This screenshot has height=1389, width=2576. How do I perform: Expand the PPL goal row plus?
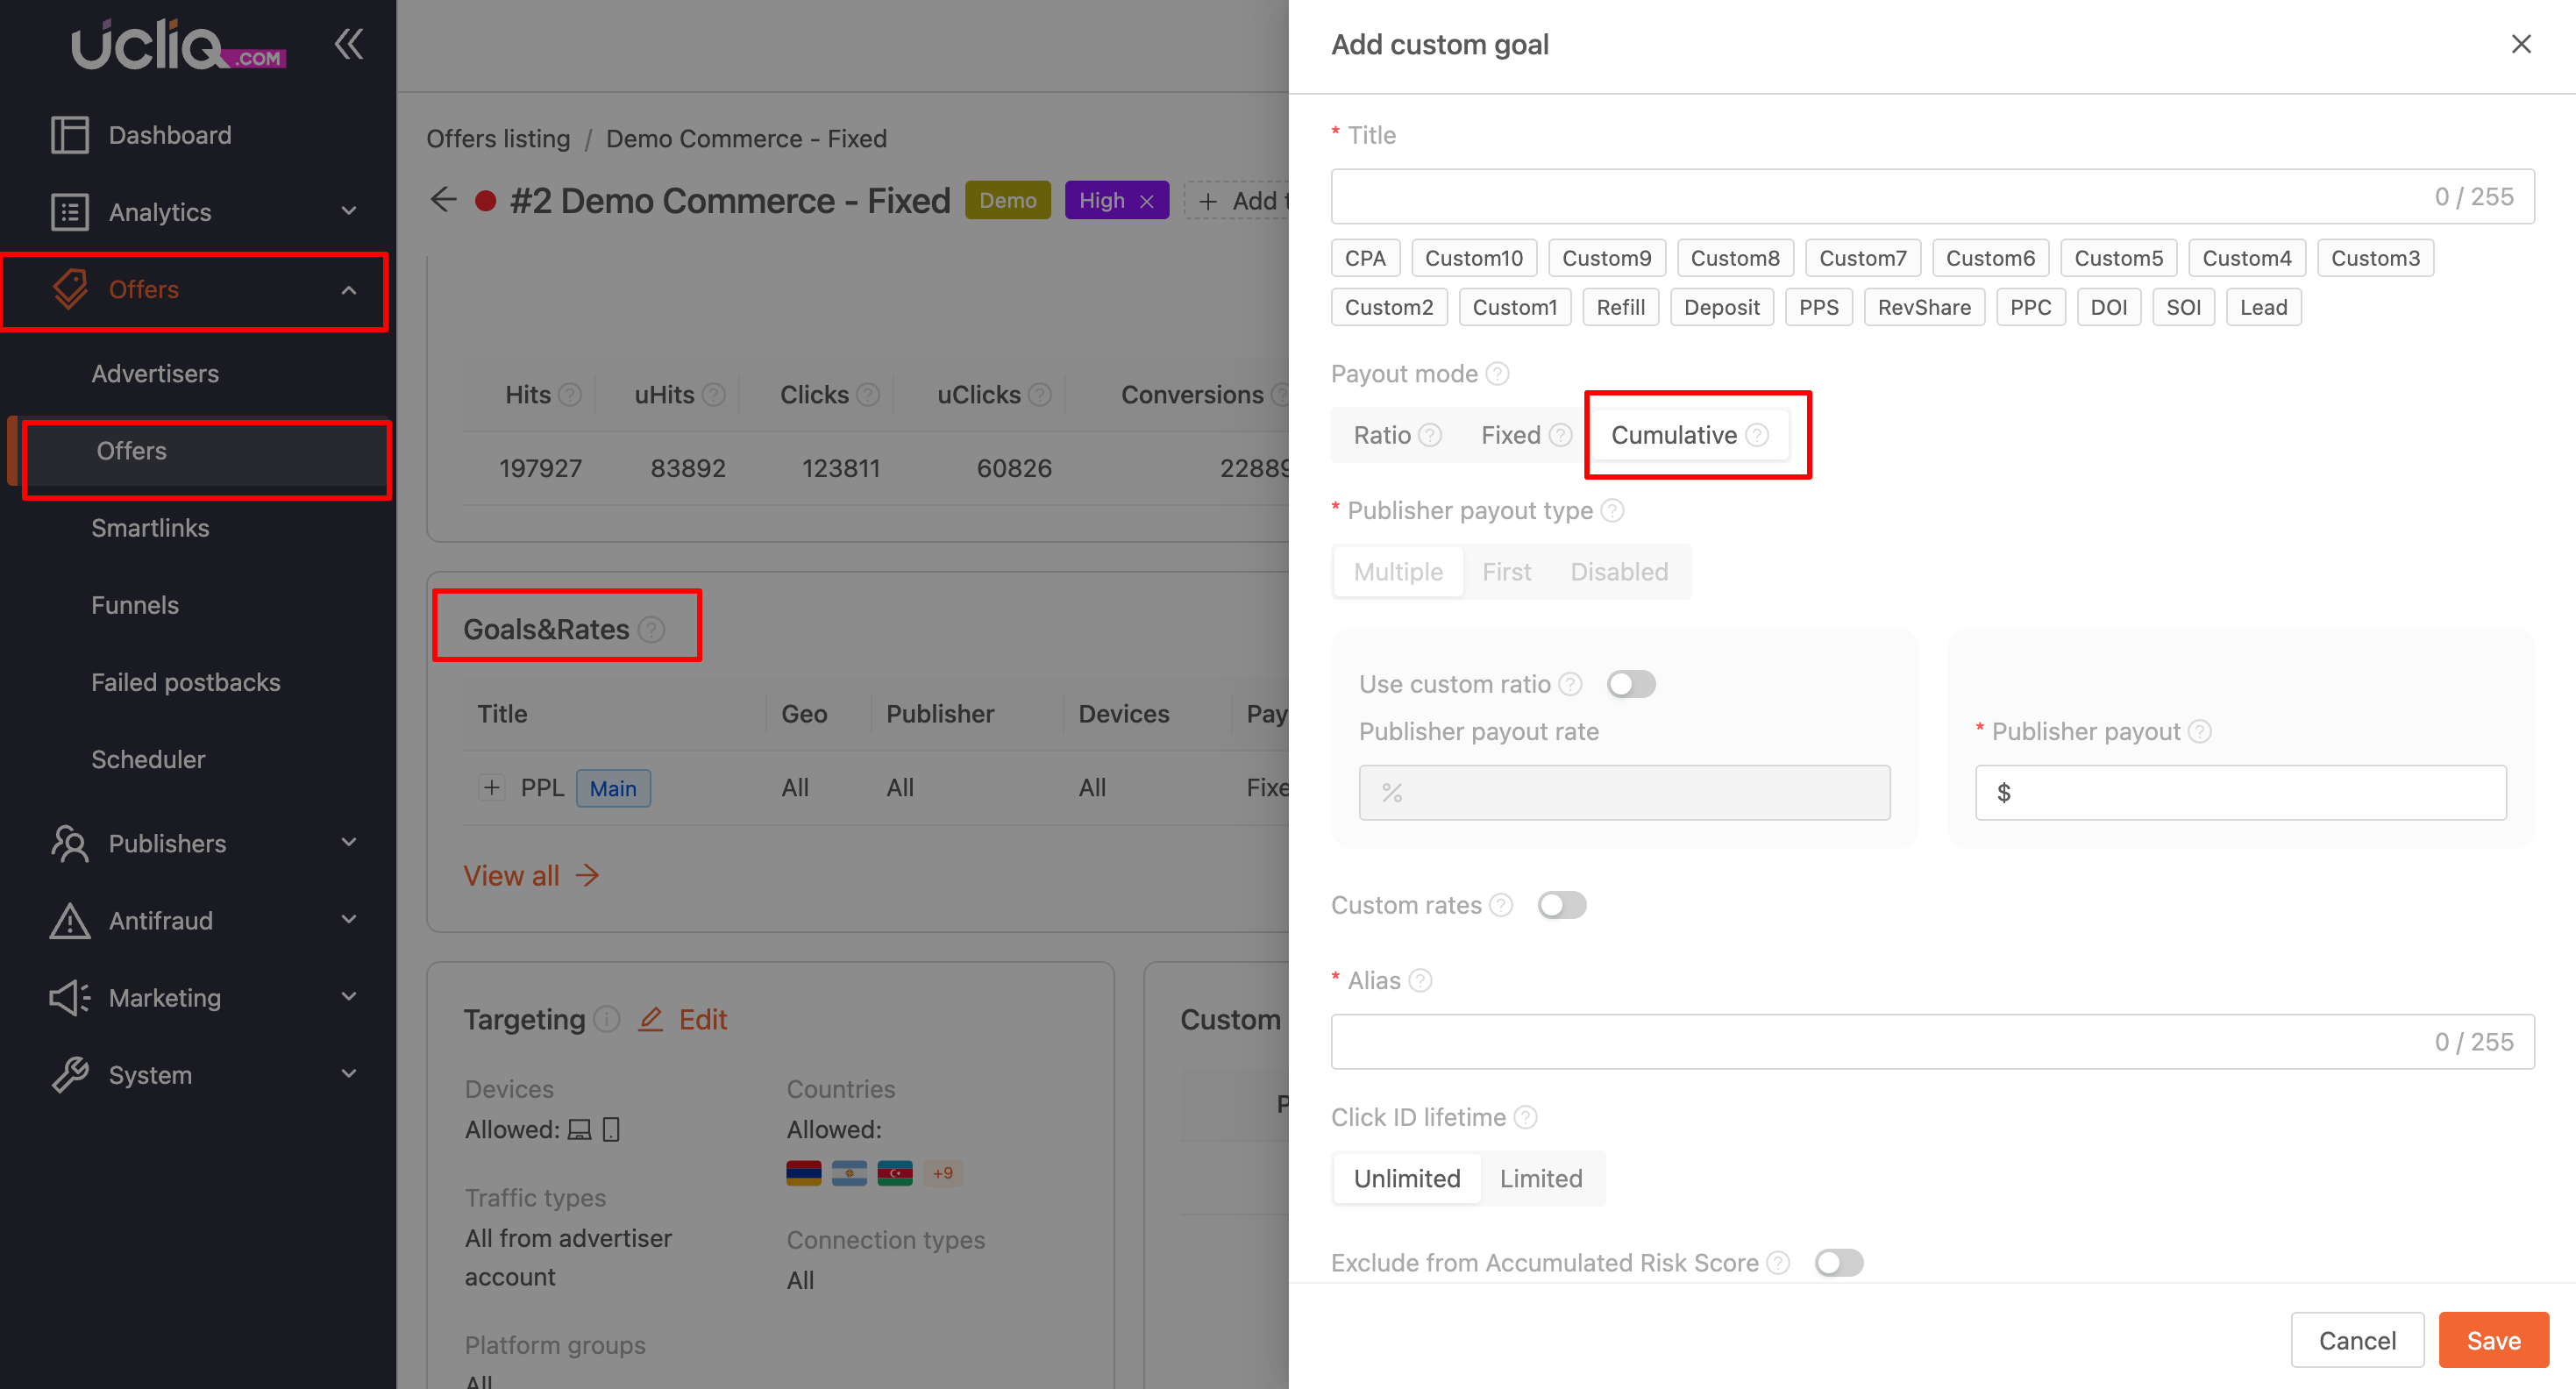point(491,787)
